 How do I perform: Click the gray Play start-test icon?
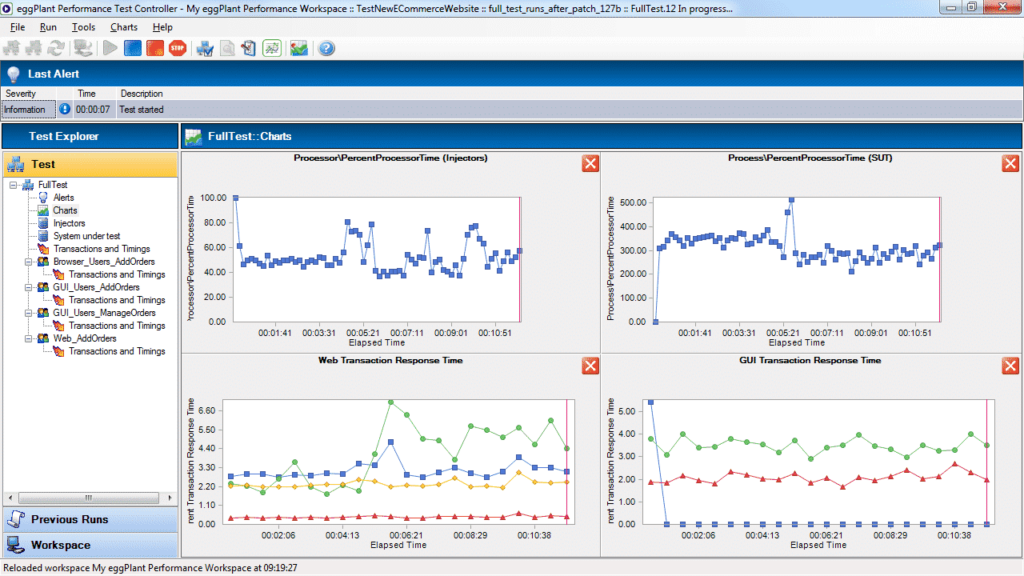[x=110, y=48]
